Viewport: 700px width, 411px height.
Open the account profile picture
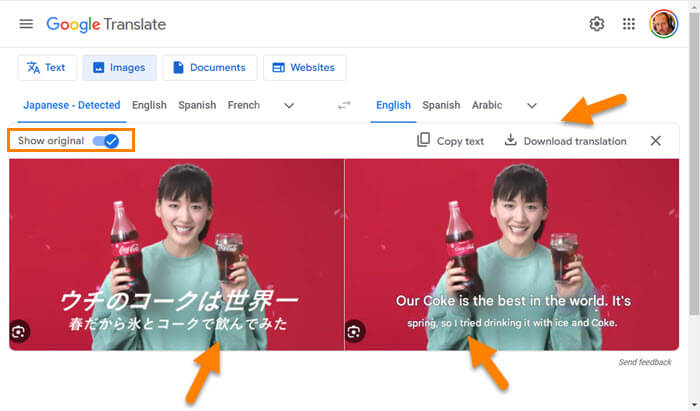coord(663,24)
